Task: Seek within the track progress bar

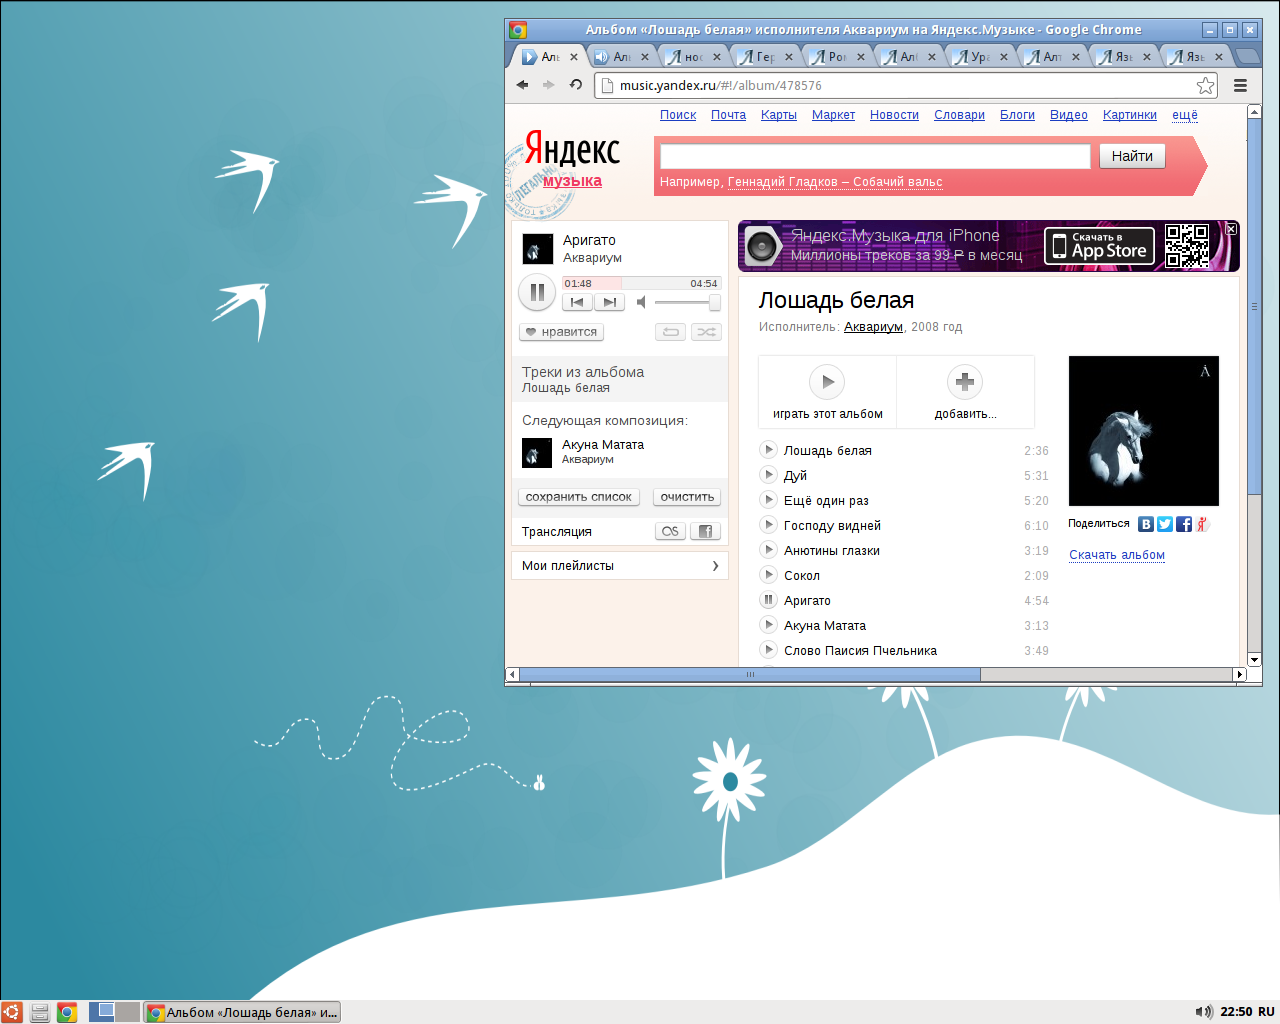Action: click(641, 283)
